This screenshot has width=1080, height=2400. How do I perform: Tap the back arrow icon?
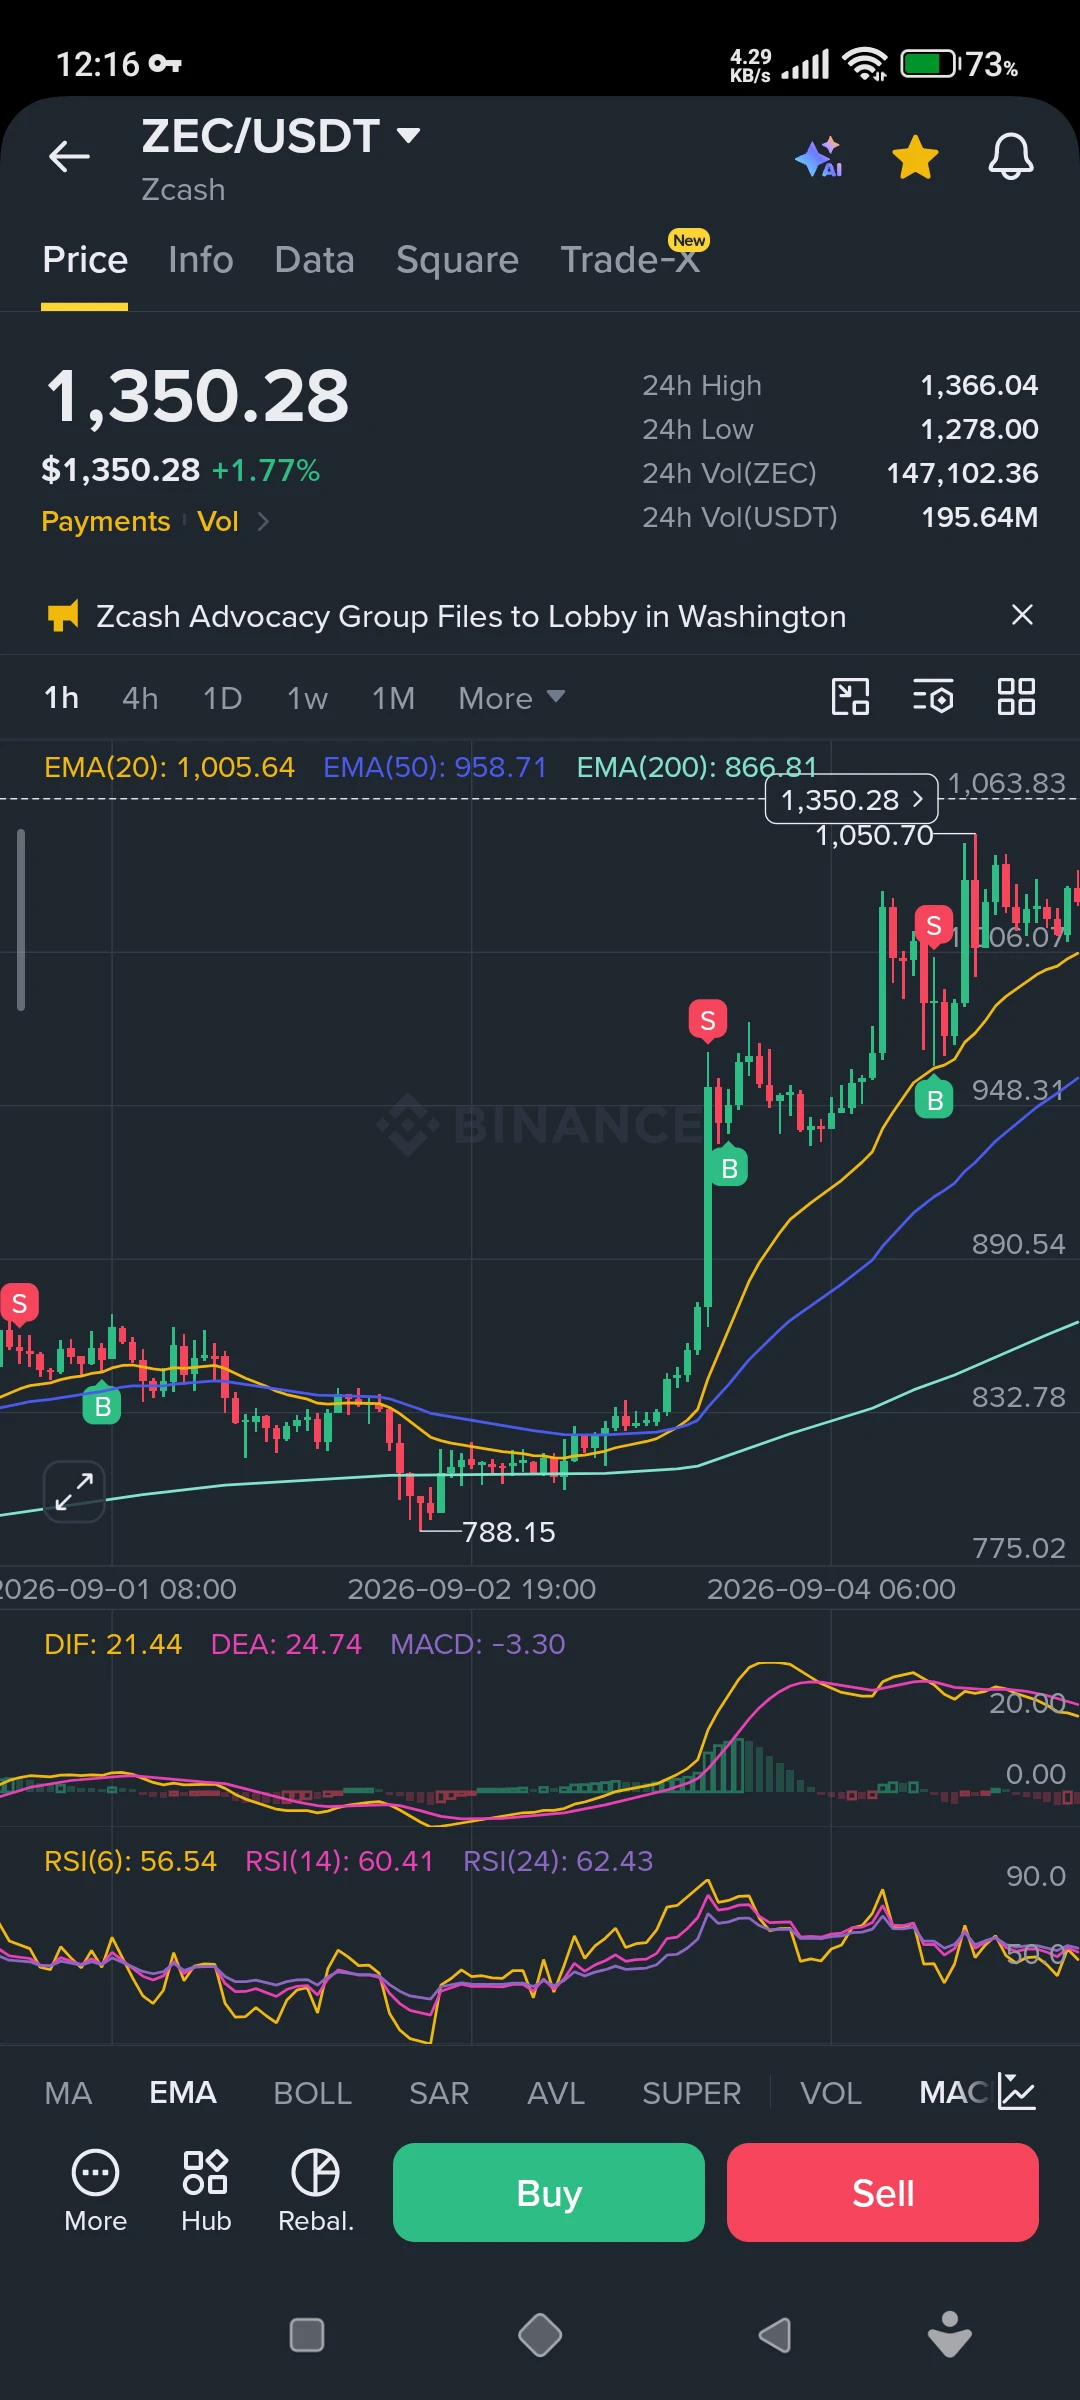click(x=69, y=156)
